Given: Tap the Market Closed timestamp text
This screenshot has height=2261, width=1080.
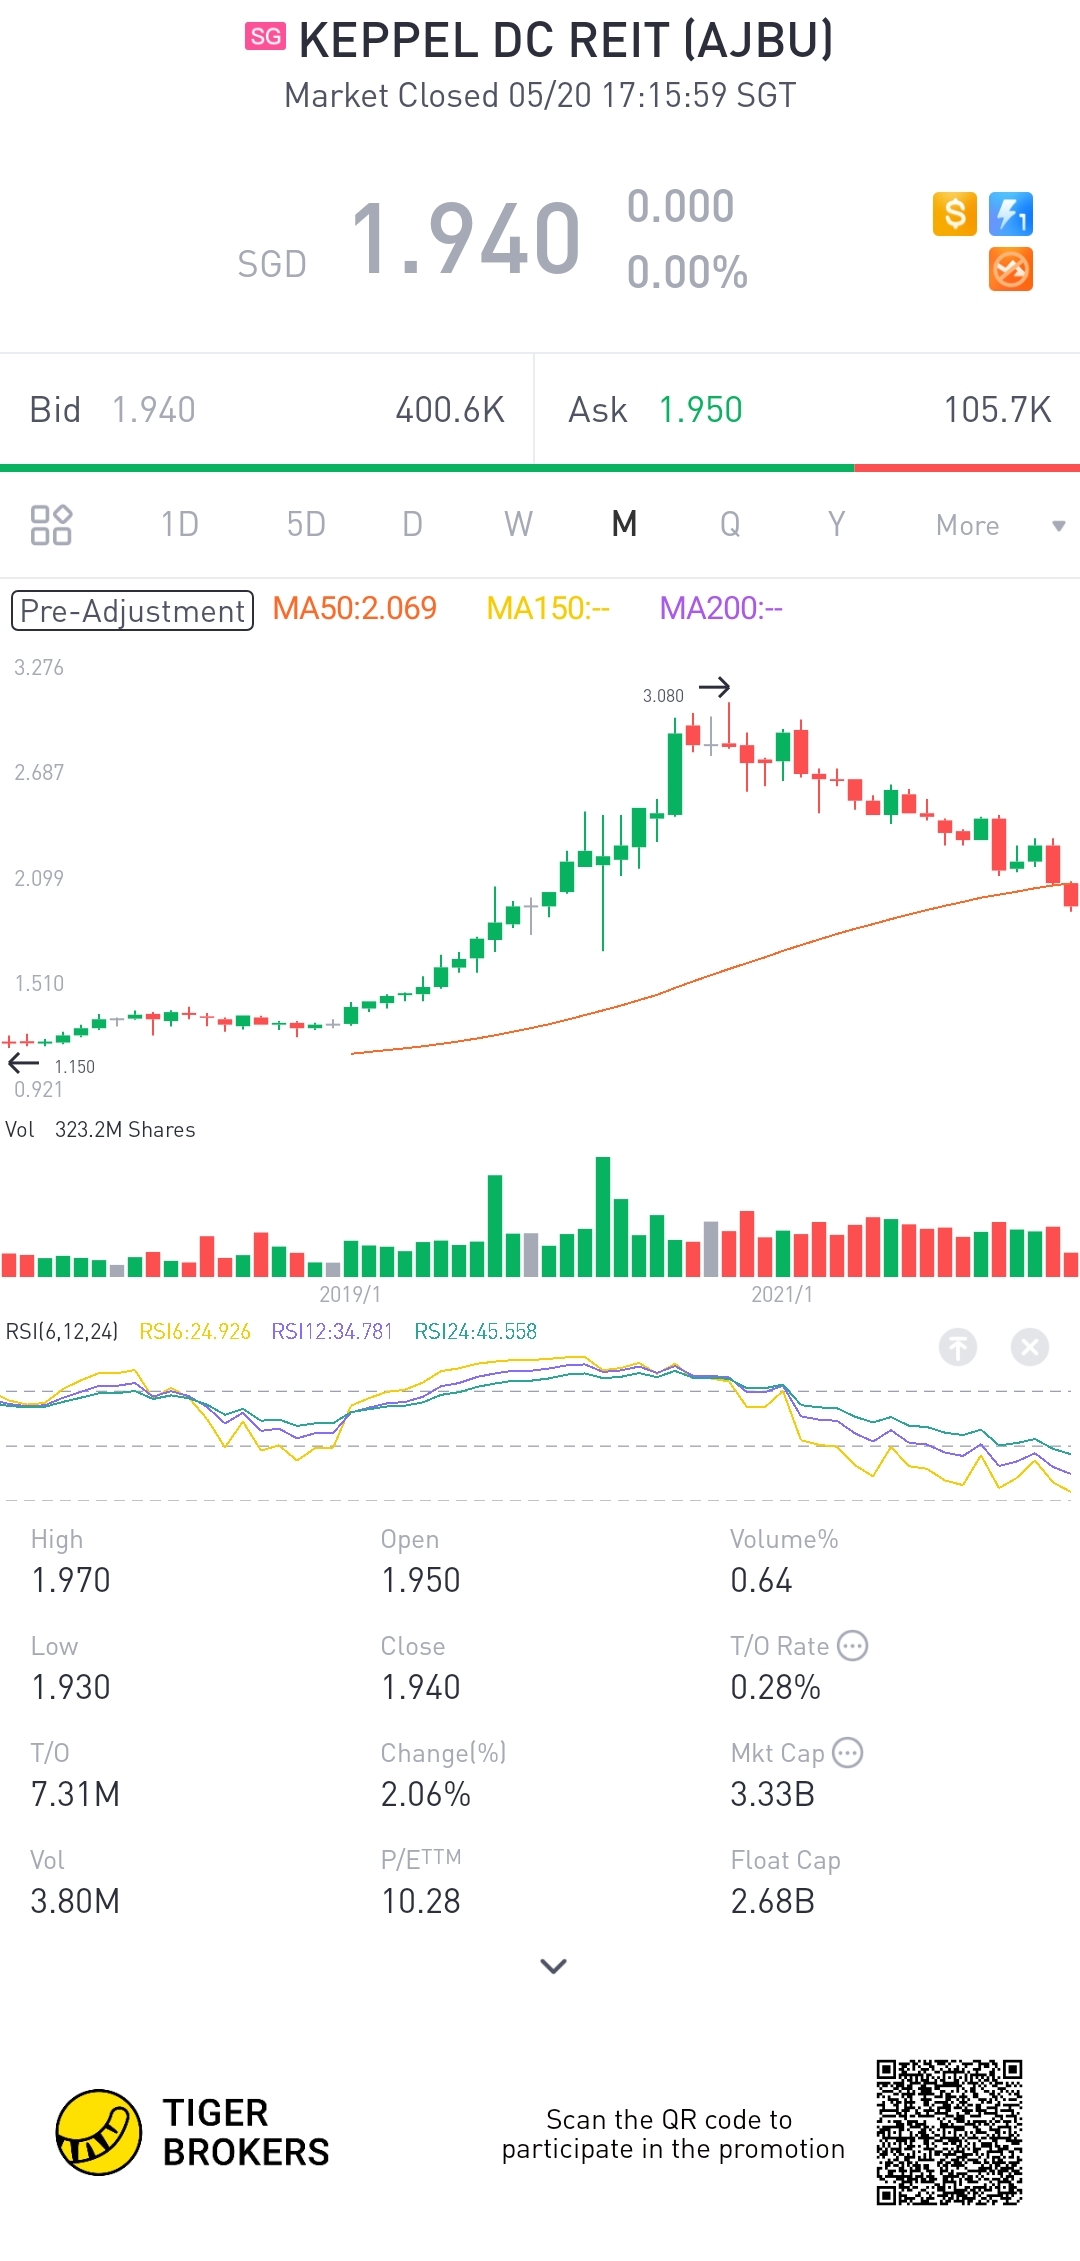Looking at the screenshot, I should point(540,96).
